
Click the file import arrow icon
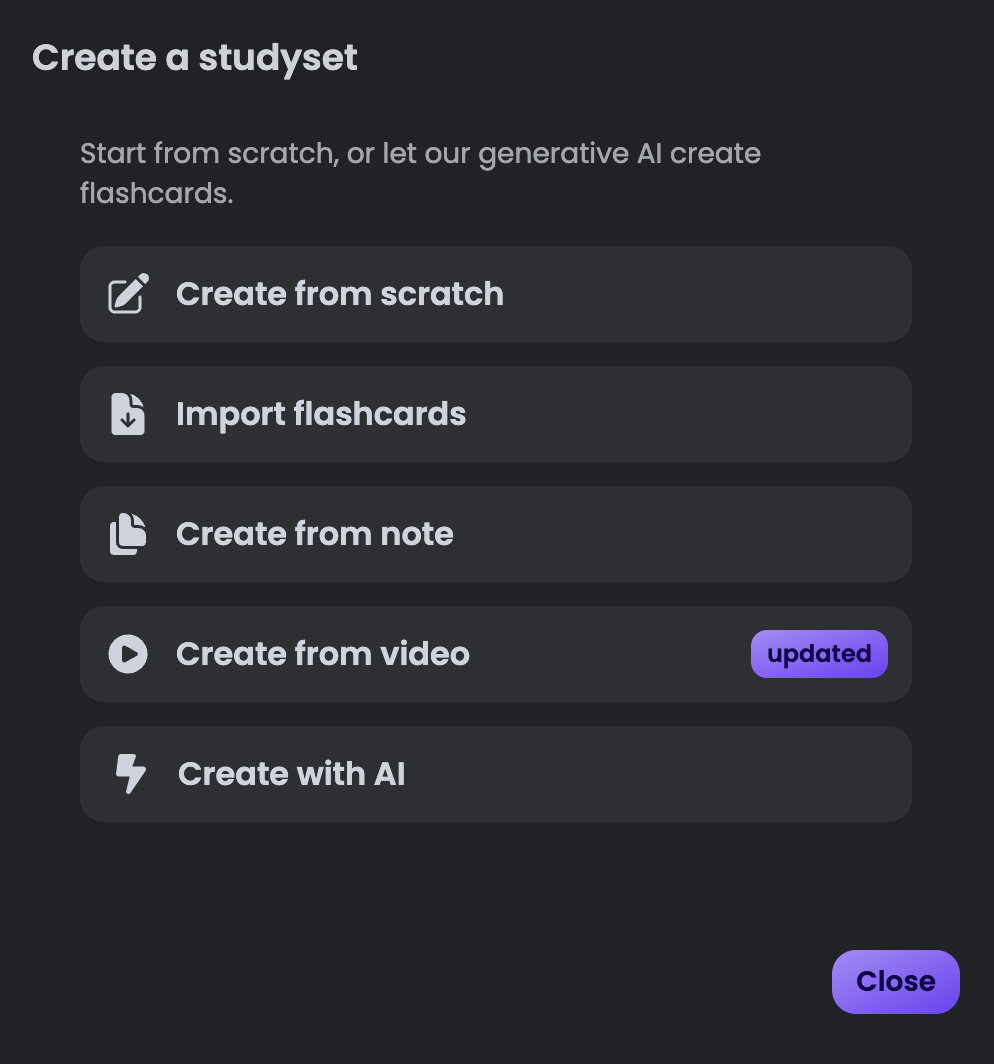click(128, 414)
